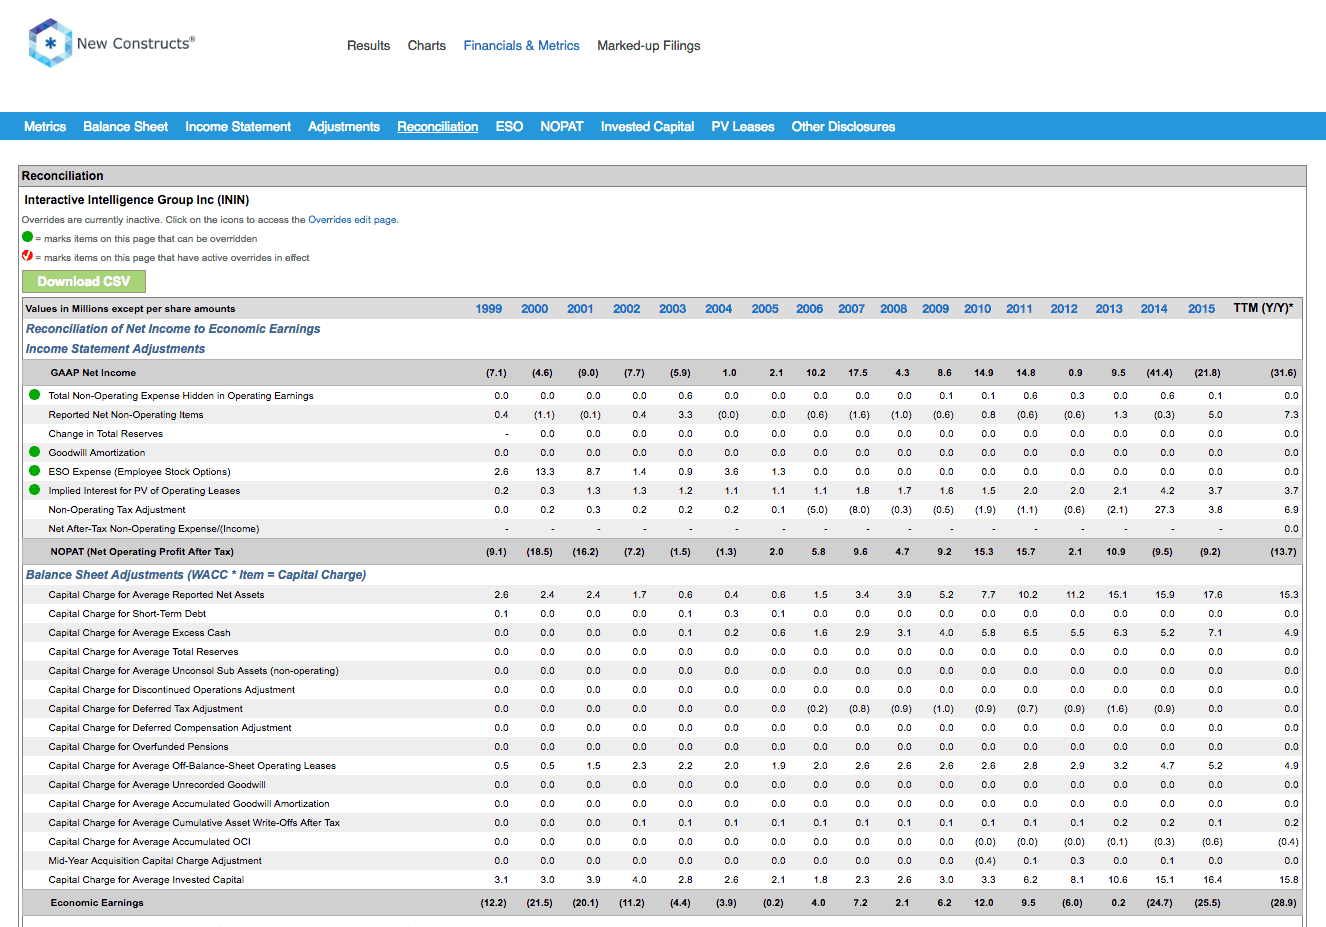Switch to the Balance Sheet tab
The image size is (1326, 927).
pyautogui.click(x=125, y=127)
